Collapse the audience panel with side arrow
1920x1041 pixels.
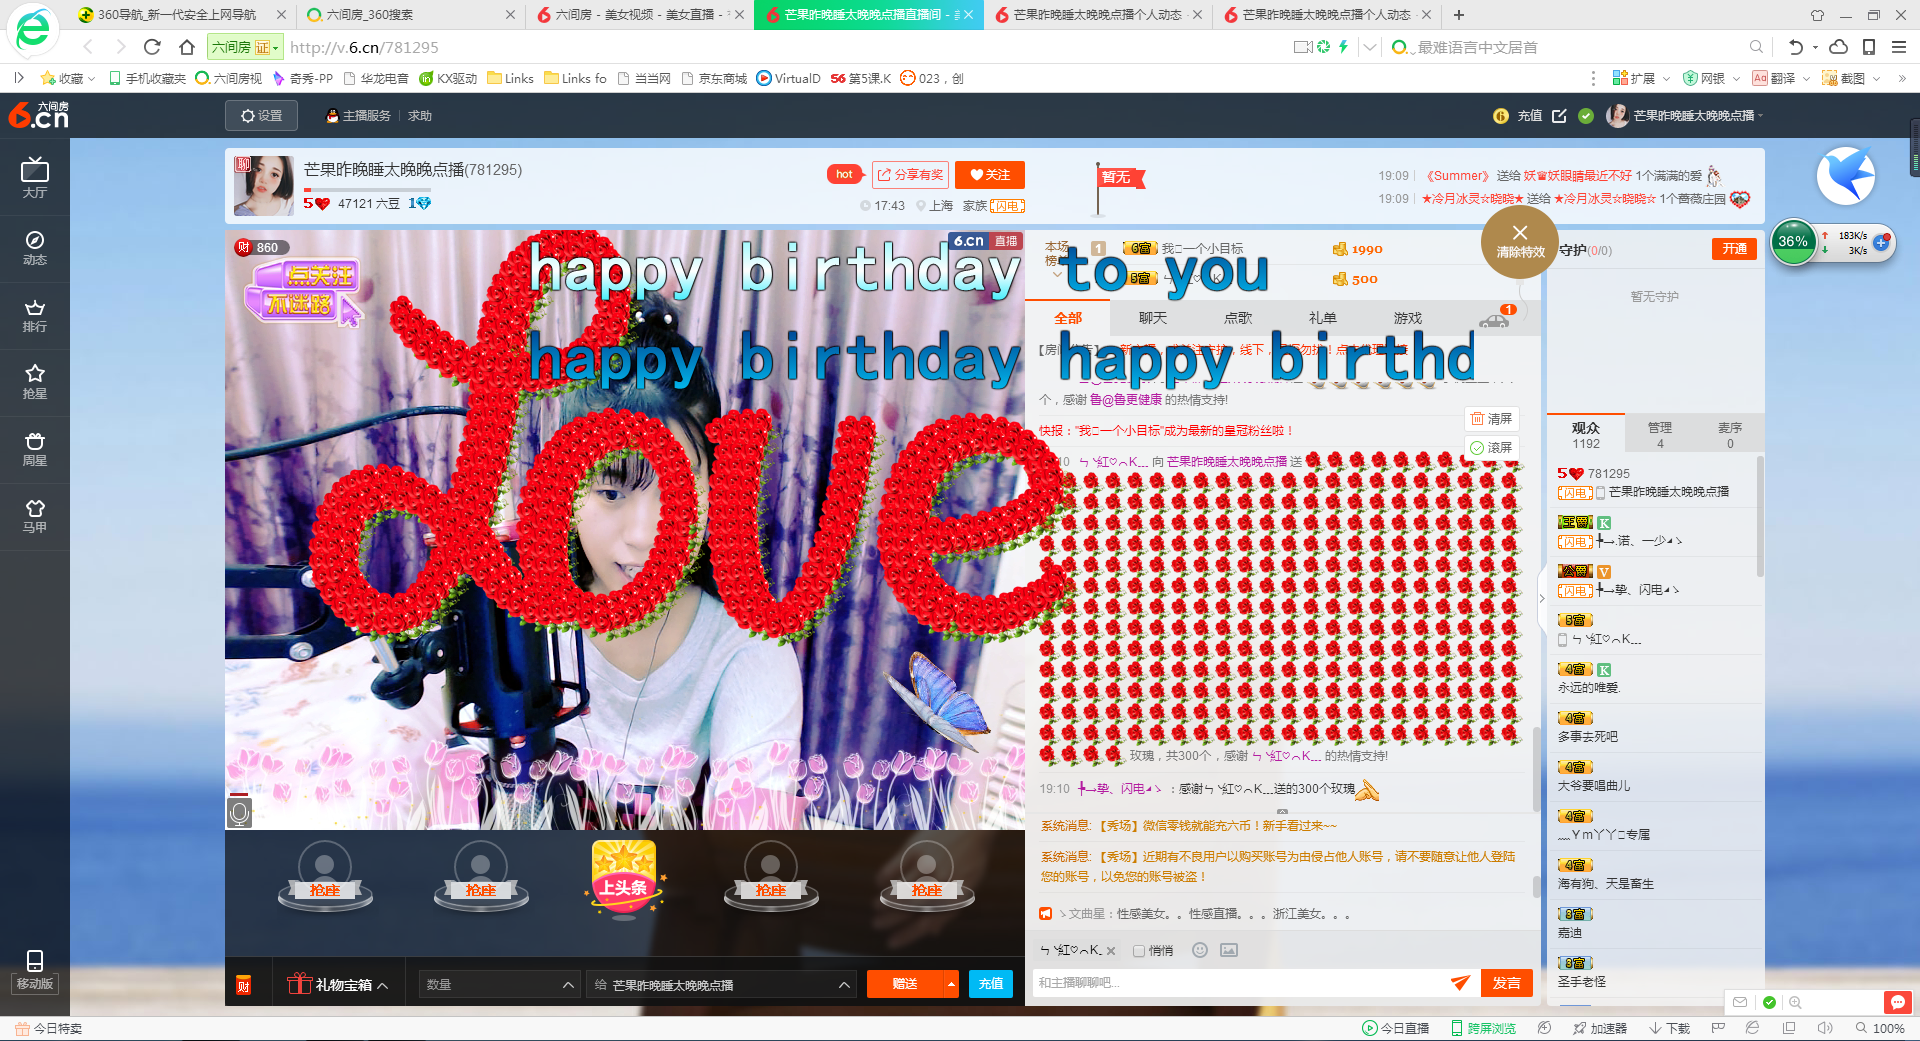coord(1541,598)
